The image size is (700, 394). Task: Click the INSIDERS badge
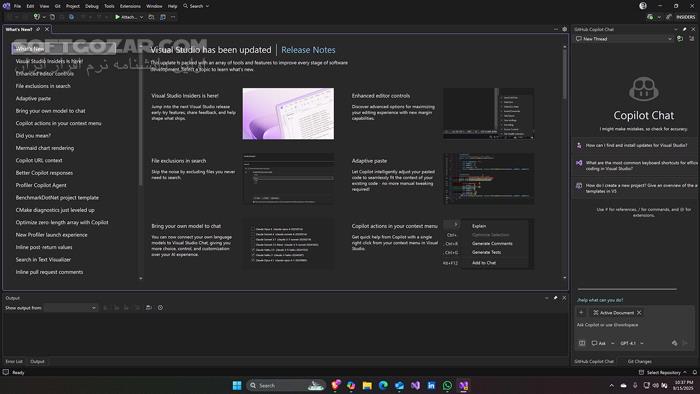coord(685,17)
